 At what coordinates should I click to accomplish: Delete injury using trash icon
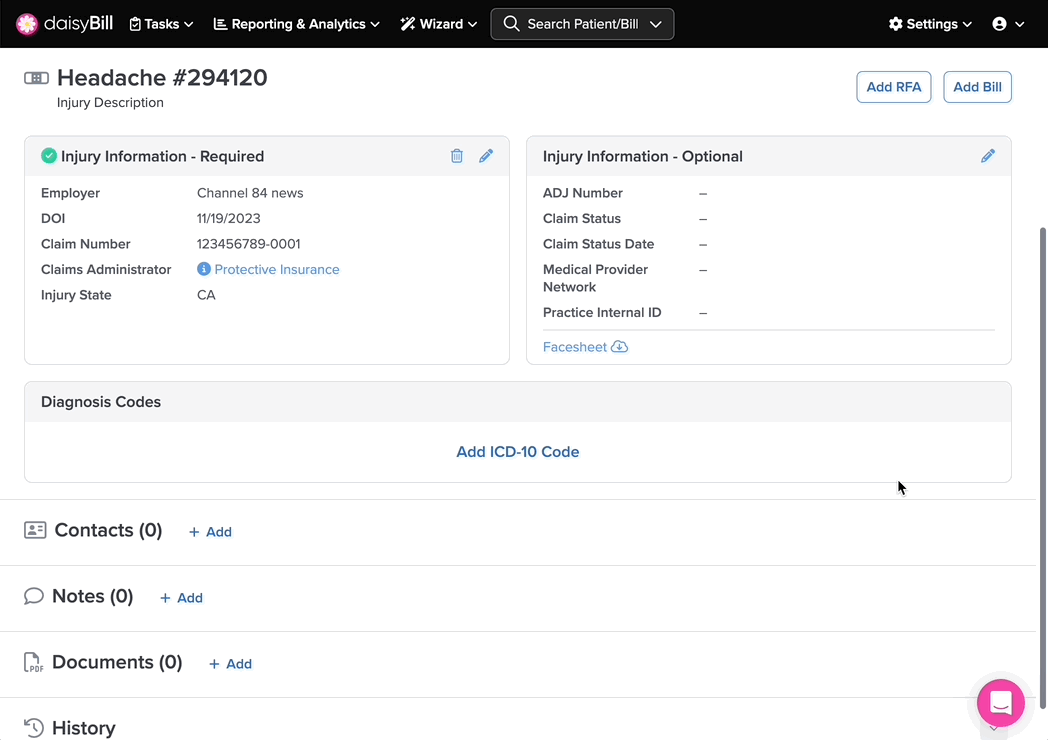(457, 156)
